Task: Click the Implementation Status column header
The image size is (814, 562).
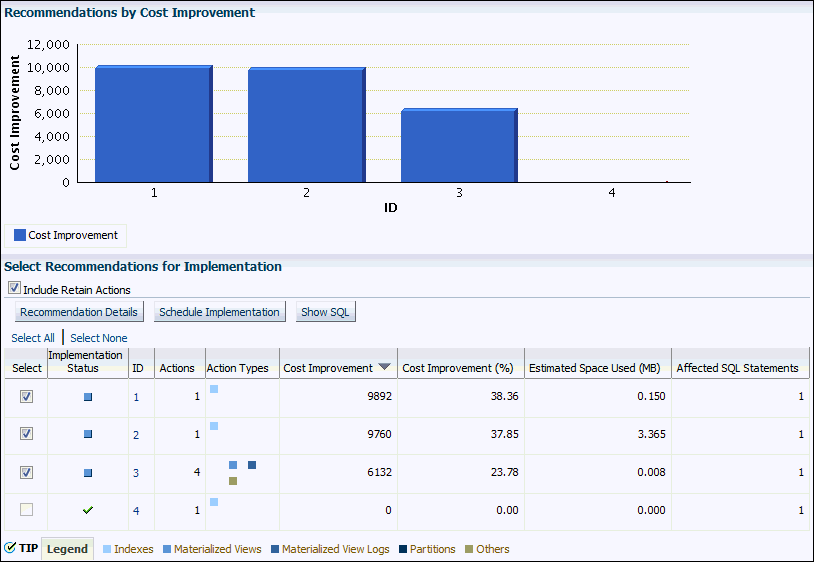Action: point(86,361)
